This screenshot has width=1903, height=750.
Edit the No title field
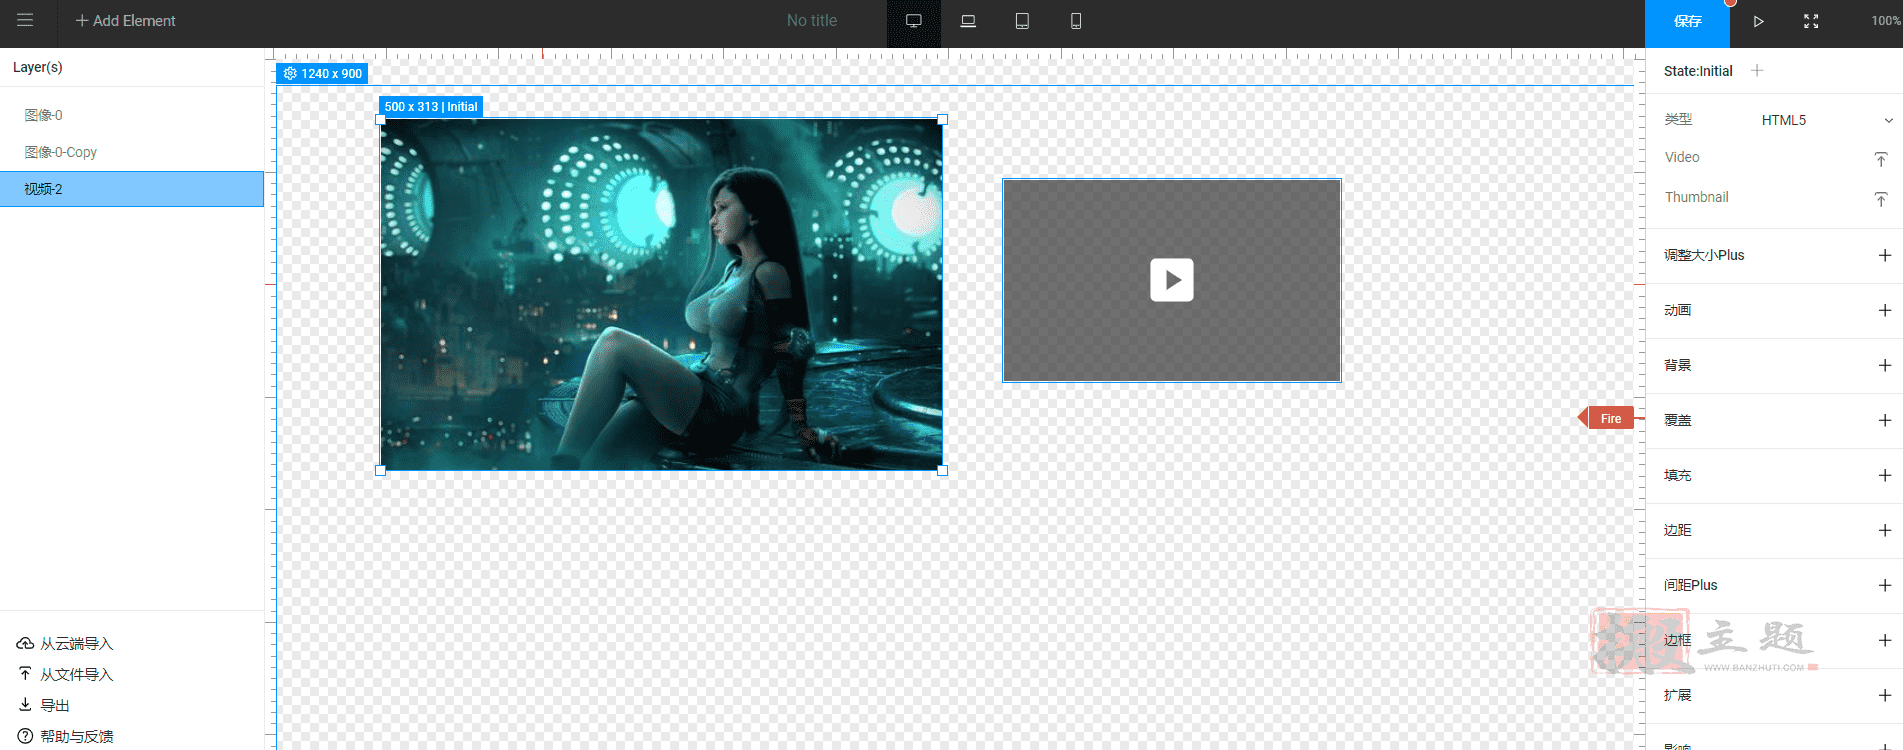coord(811,20)
